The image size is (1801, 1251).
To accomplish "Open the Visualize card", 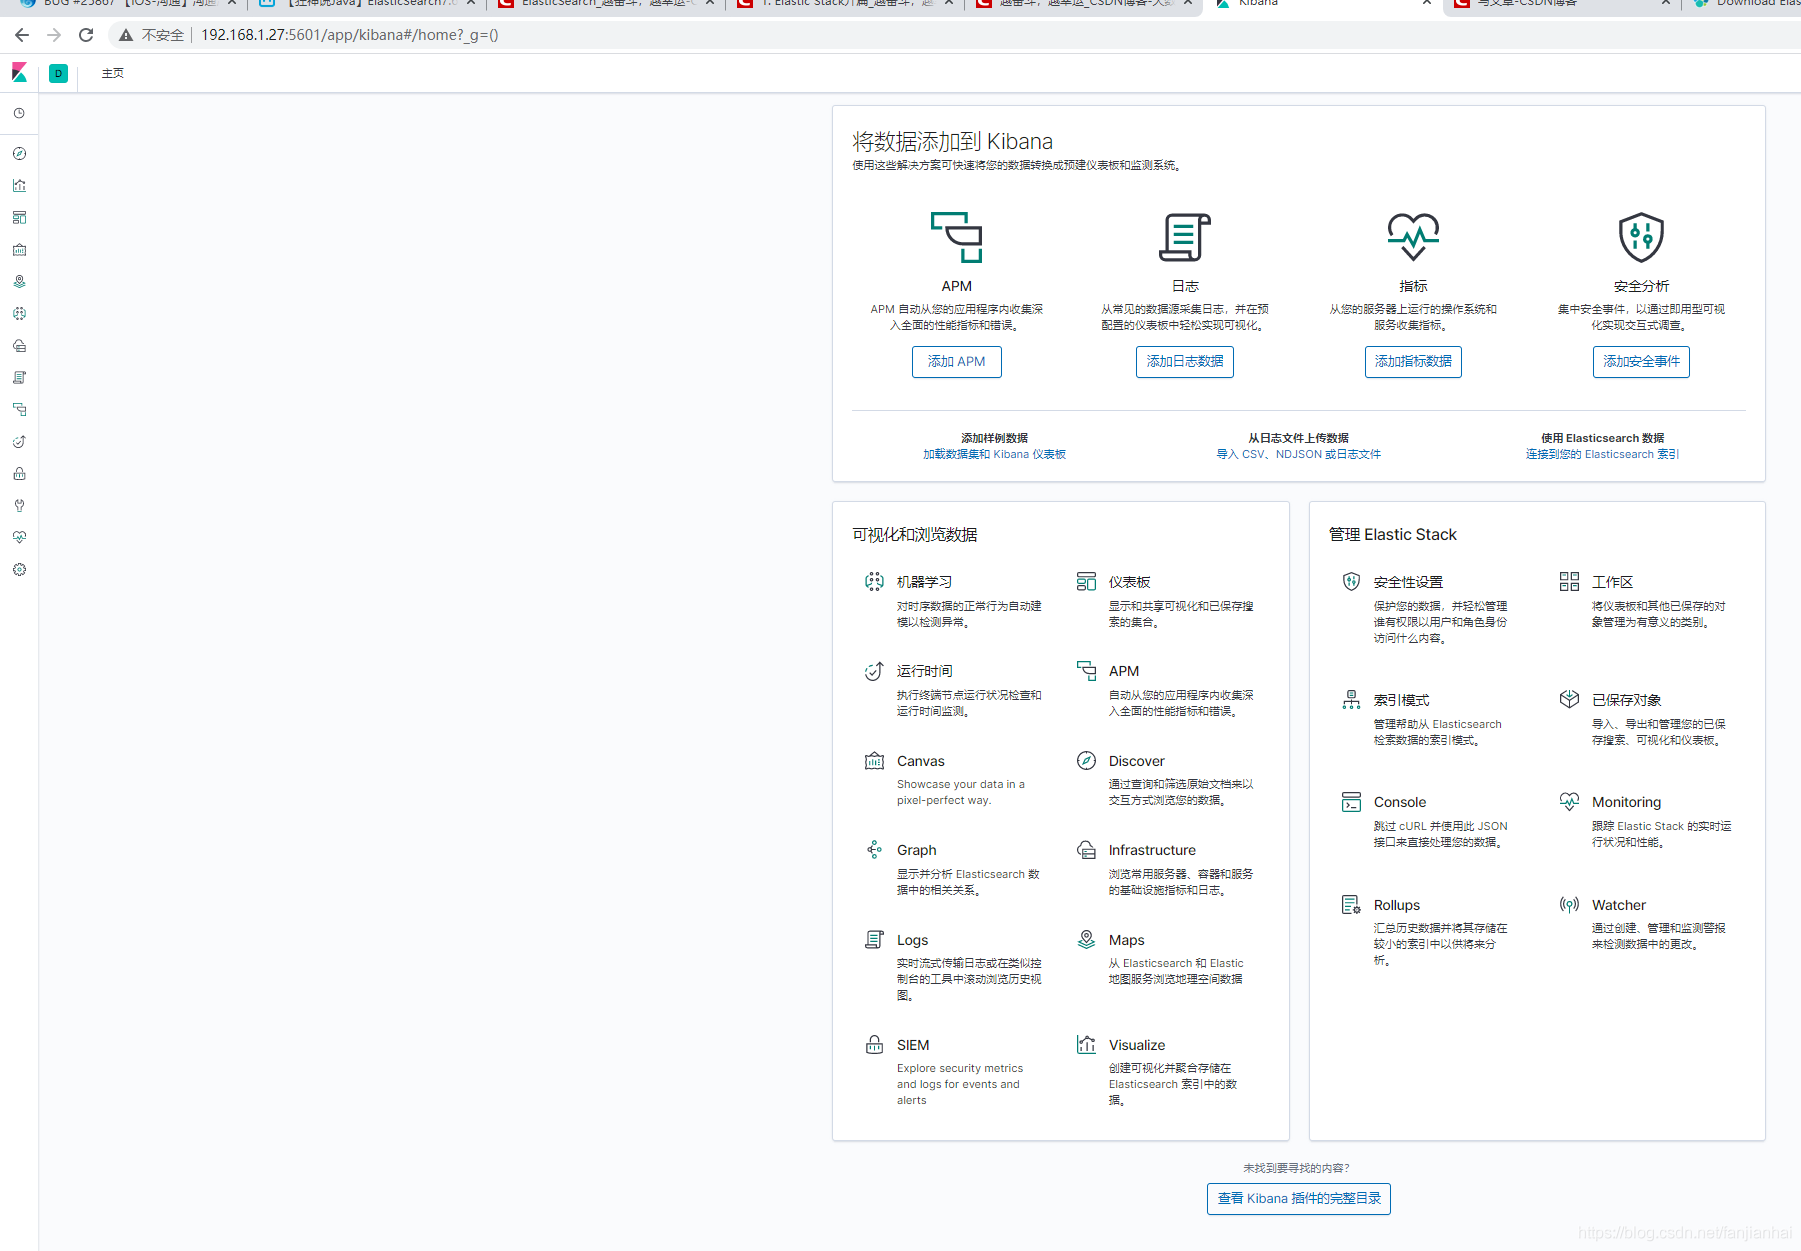I will coord(1169,1071).
